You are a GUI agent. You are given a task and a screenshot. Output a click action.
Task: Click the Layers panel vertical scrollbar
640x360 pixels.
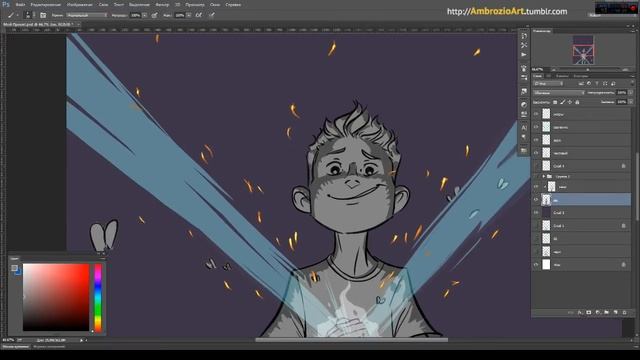637,188
